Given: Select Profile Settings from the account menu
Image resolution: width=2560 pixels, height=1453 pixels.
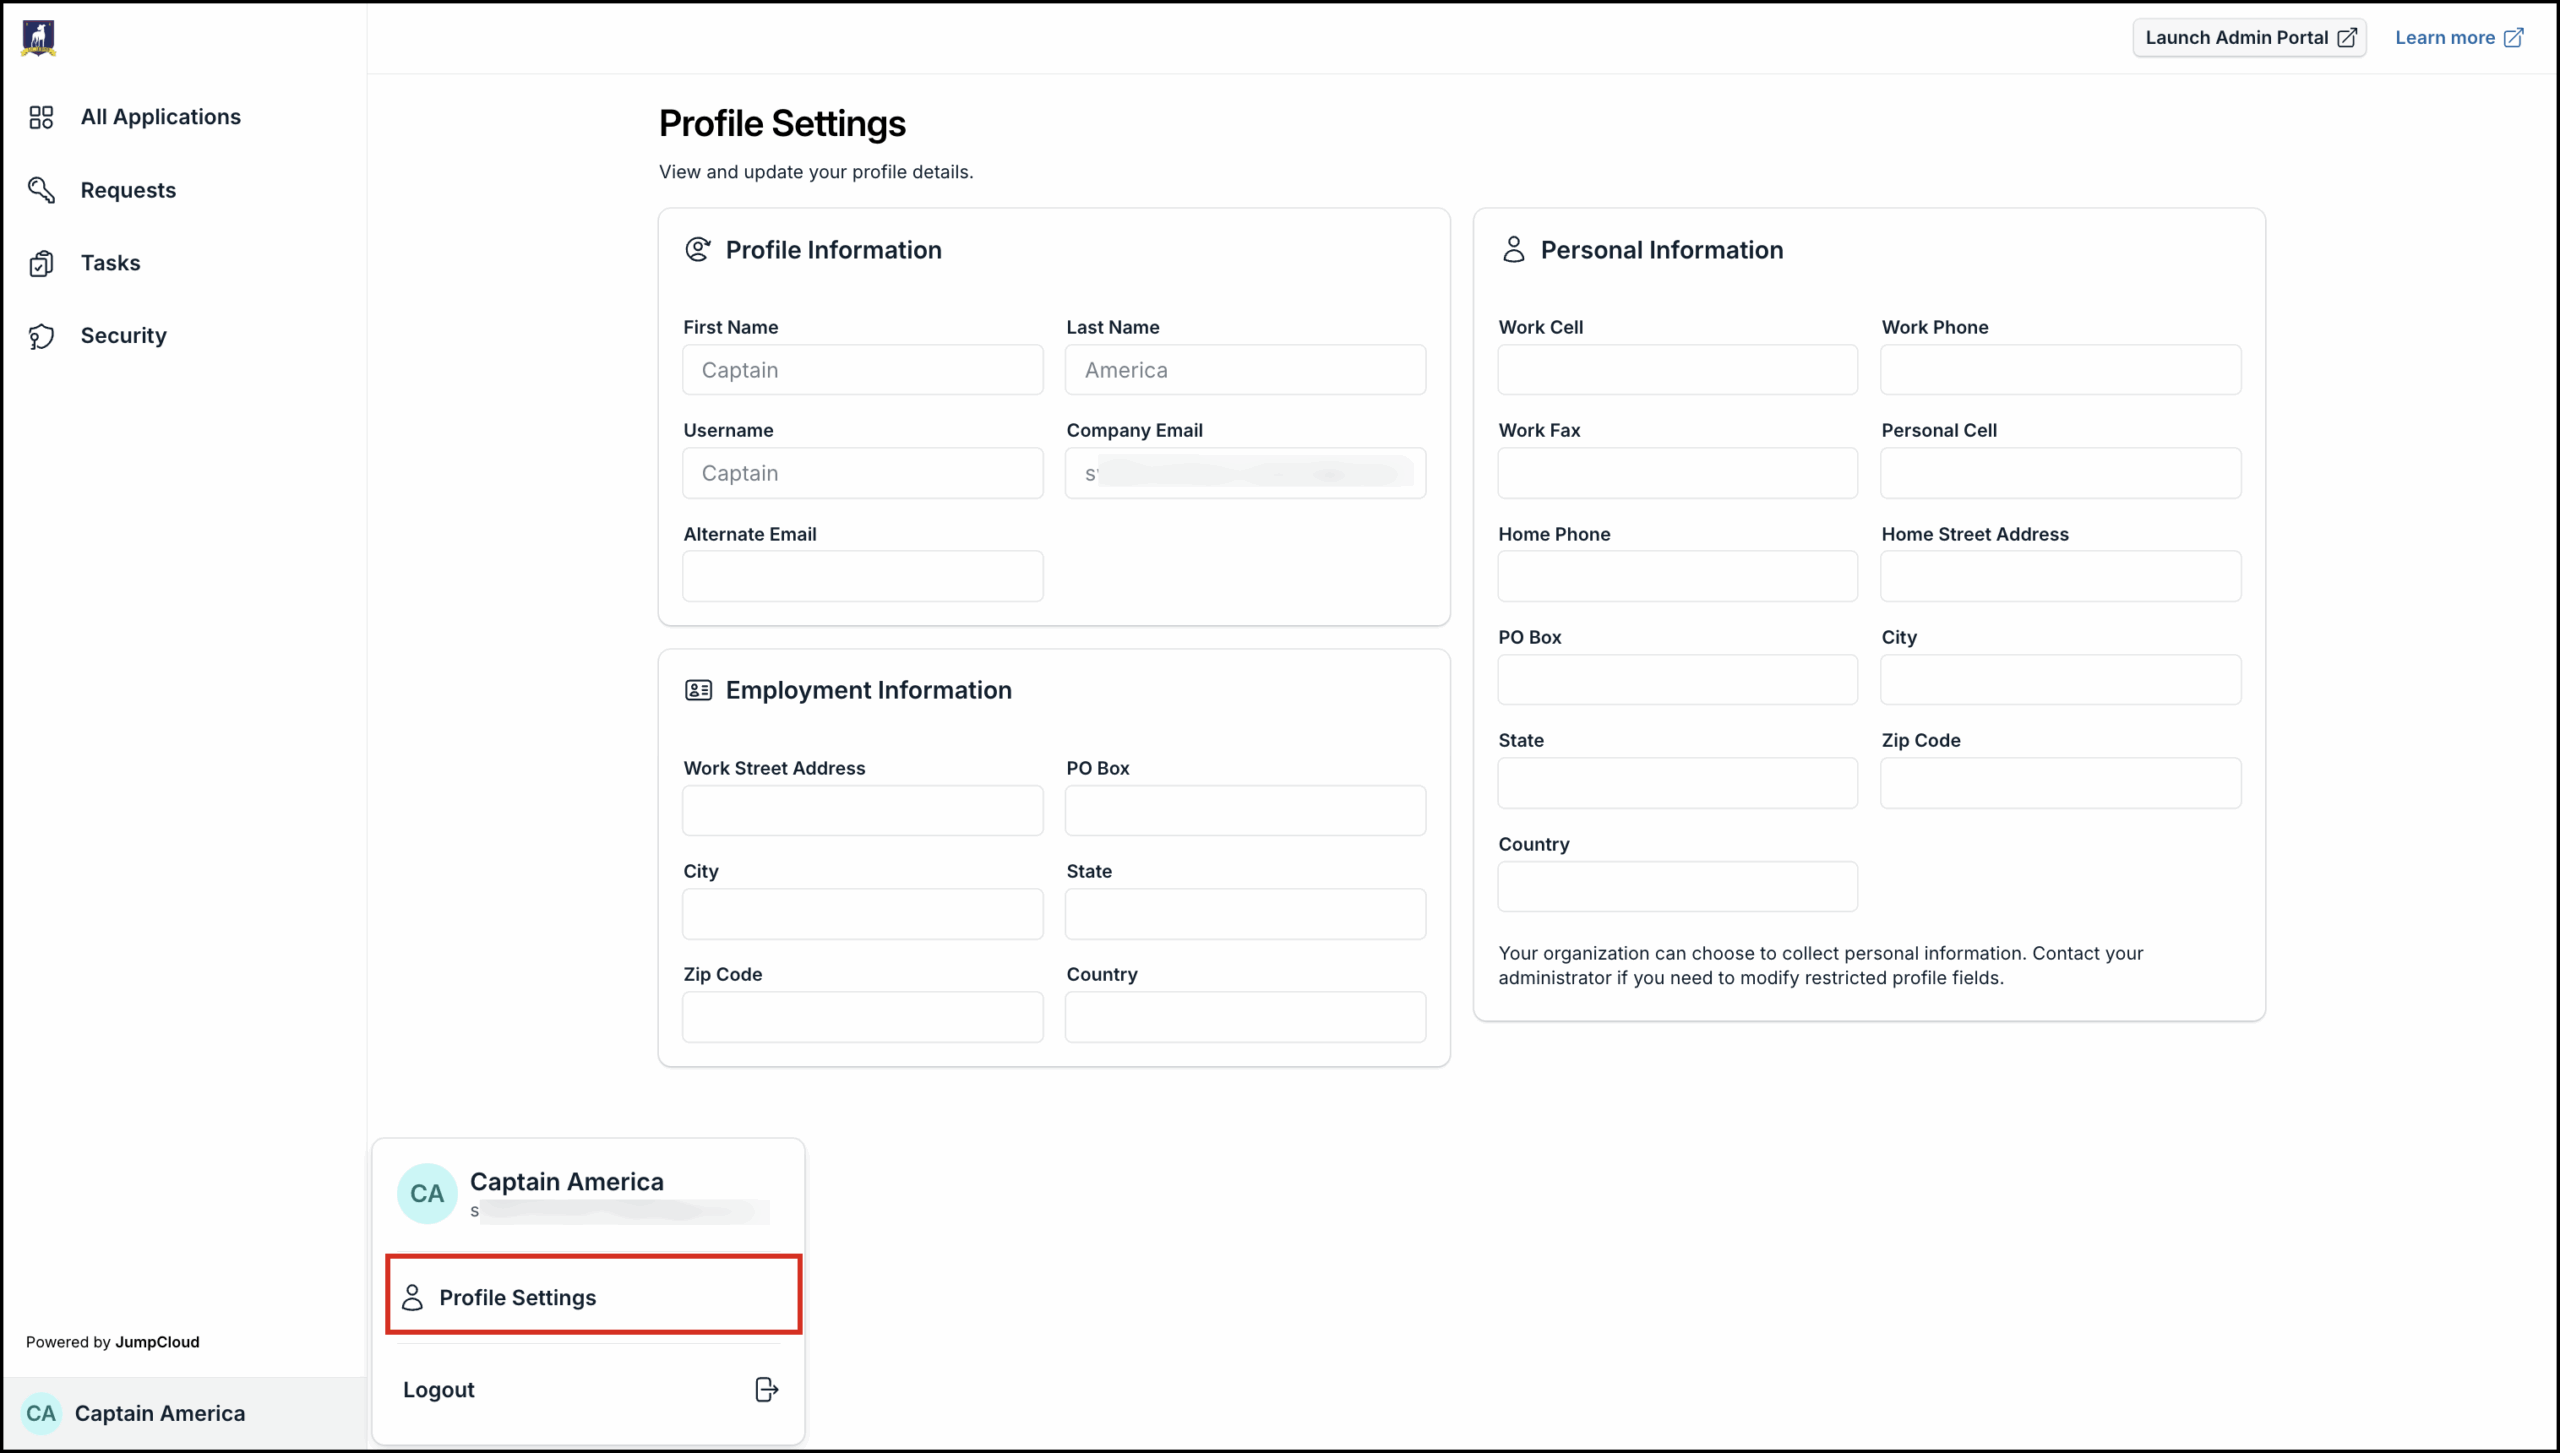Looking at the screenshot, I should click(516, 1297).
